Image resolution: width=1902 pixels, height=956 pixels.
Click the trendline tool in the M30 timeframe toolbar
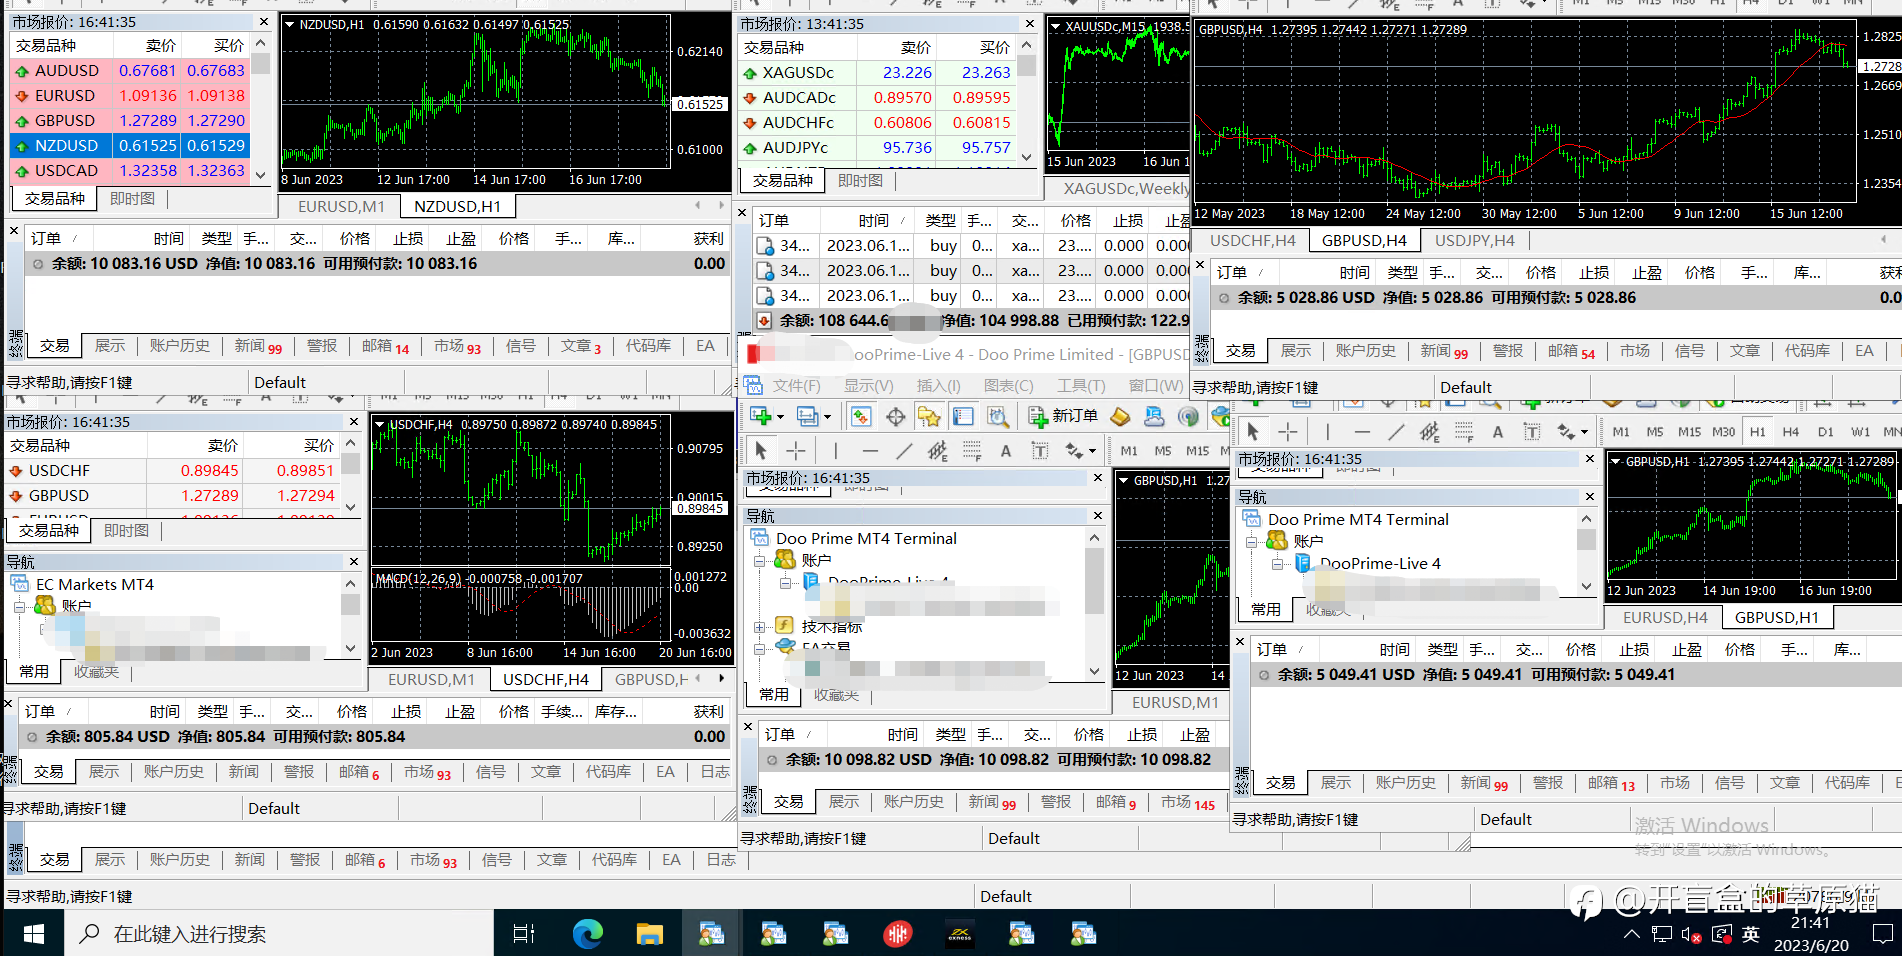(1396, 432)
